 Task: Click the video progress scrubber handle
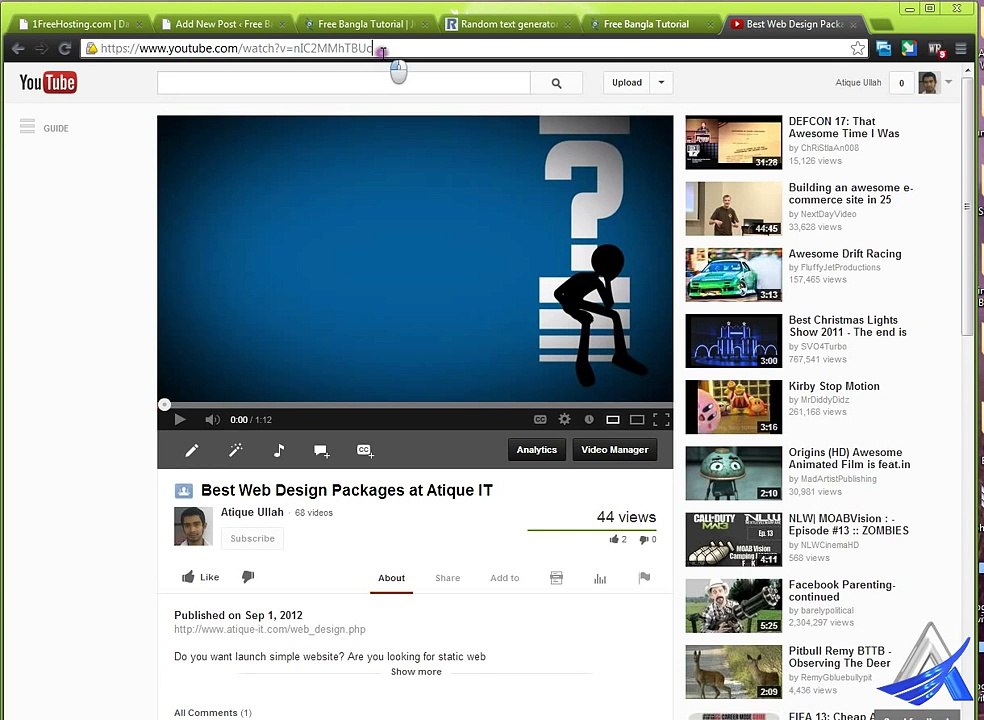point(164,405)
